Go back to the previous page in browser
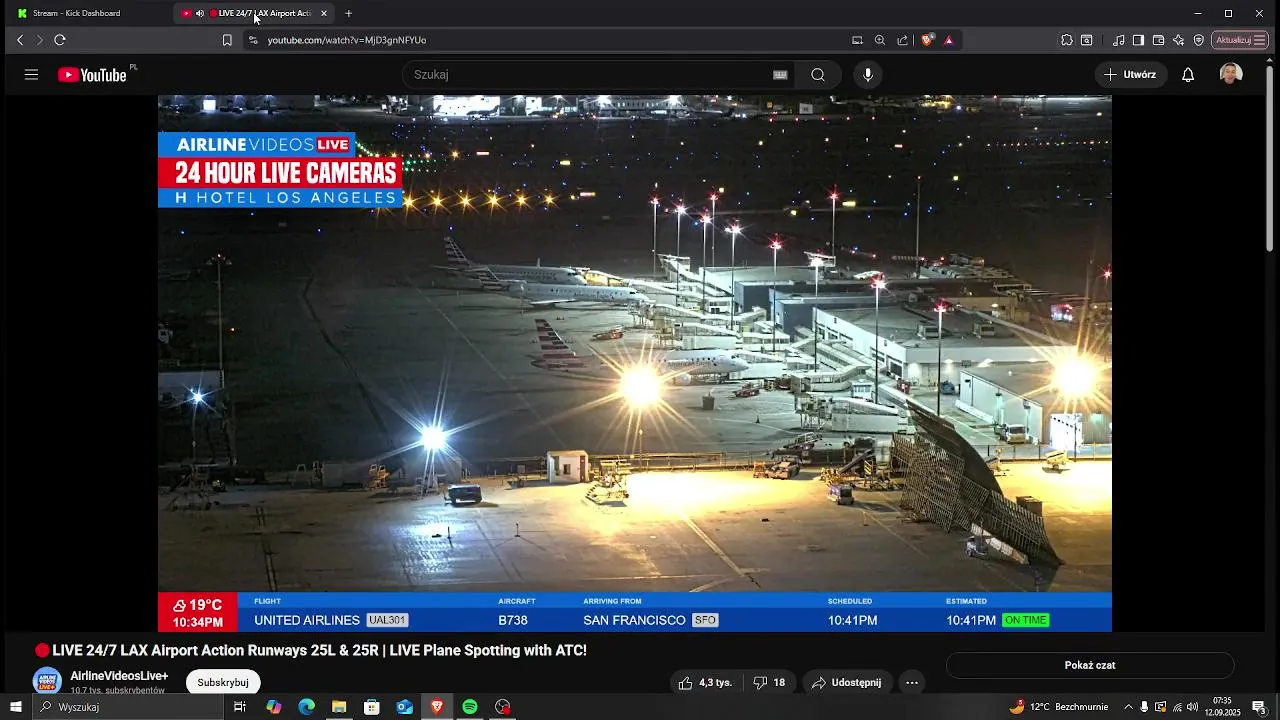This screenshot has height=720, width=1280. pyautogui.click(x=20, y=40)
